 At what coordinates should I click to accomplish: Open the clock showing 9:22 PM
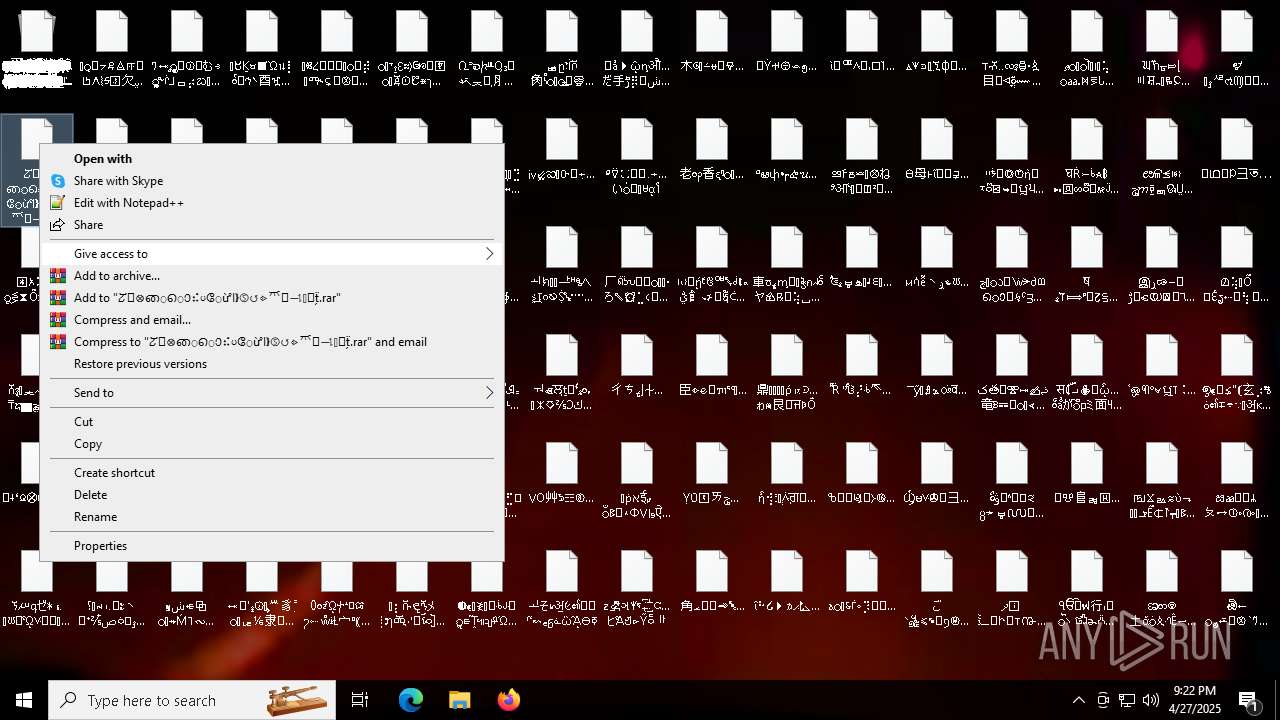(1195, 700)
